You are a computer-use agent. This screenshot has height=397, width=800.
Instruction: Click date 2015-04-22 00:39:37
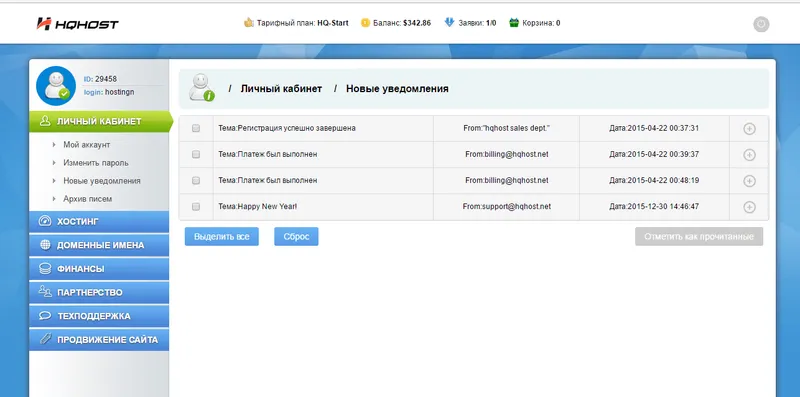(x=654, y=154)
